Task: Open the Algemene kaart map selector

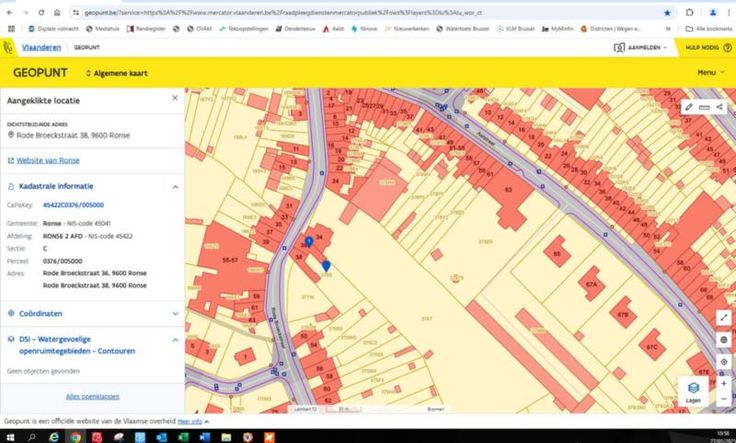Action: (118, 73)
